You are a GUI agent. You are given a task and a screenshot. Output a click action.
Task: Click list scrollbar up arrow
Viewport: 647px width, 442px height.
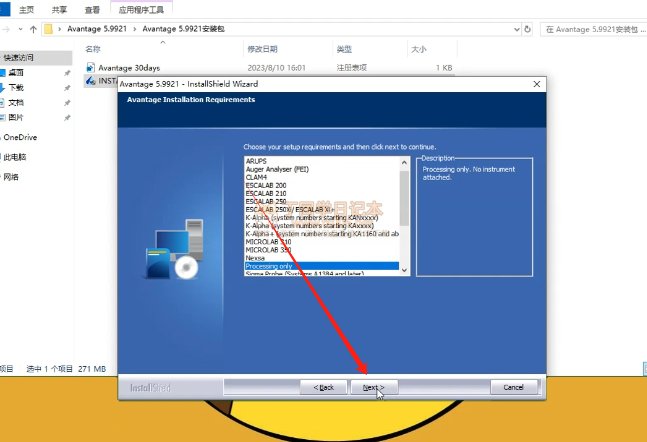coord(404,163)
